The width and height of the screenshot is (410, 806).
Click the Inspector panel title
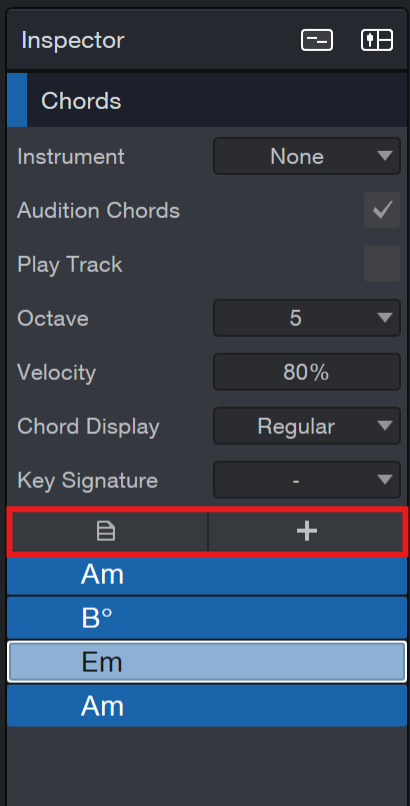(x=73, y=40)
